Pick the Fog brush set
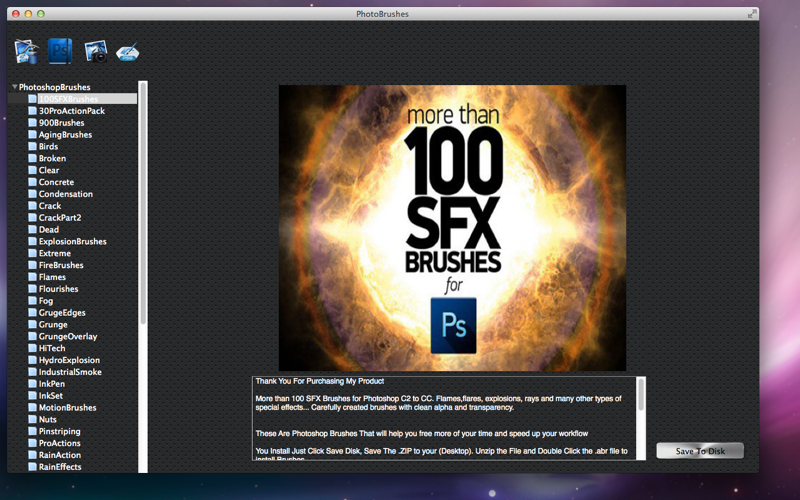Image resolution: width=800 pixels, height=500 pixels. (46, 301)
